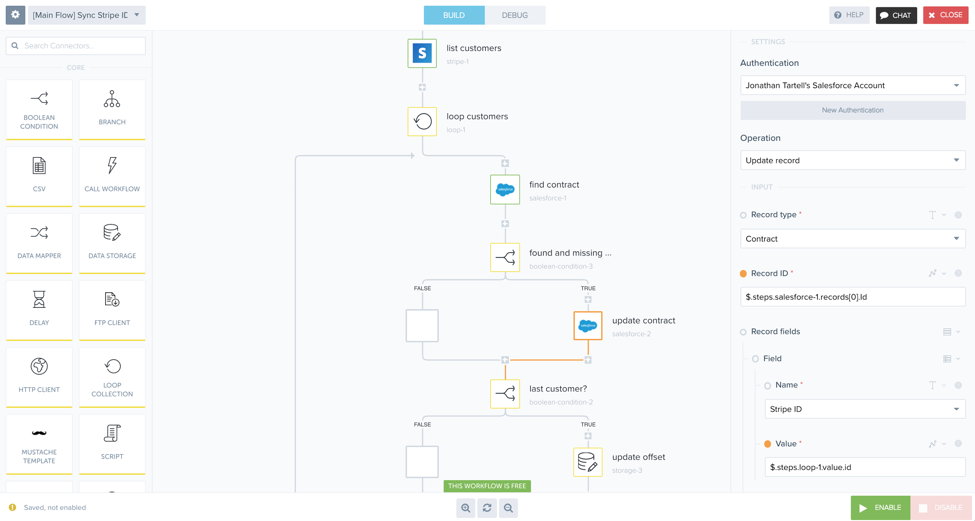Add step after list customers
Image resolution: width=975 pixels, height=521 pixels.
[x=422, y=88]
